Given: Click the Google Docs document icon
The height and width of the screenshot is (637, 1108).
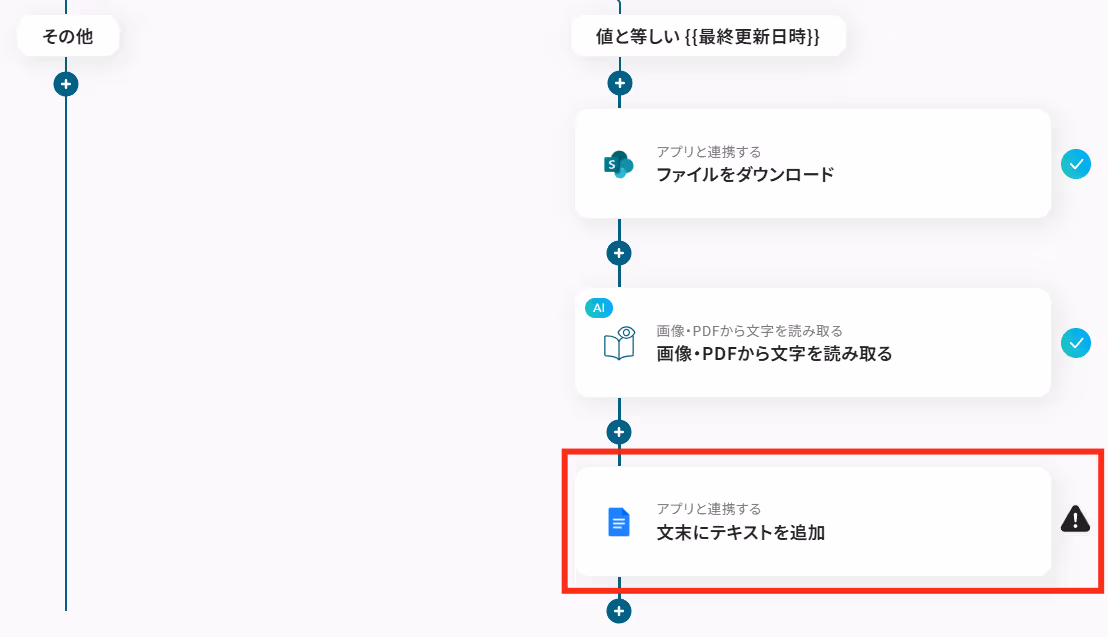Looking at the screenshot, I should click(619, 522).
